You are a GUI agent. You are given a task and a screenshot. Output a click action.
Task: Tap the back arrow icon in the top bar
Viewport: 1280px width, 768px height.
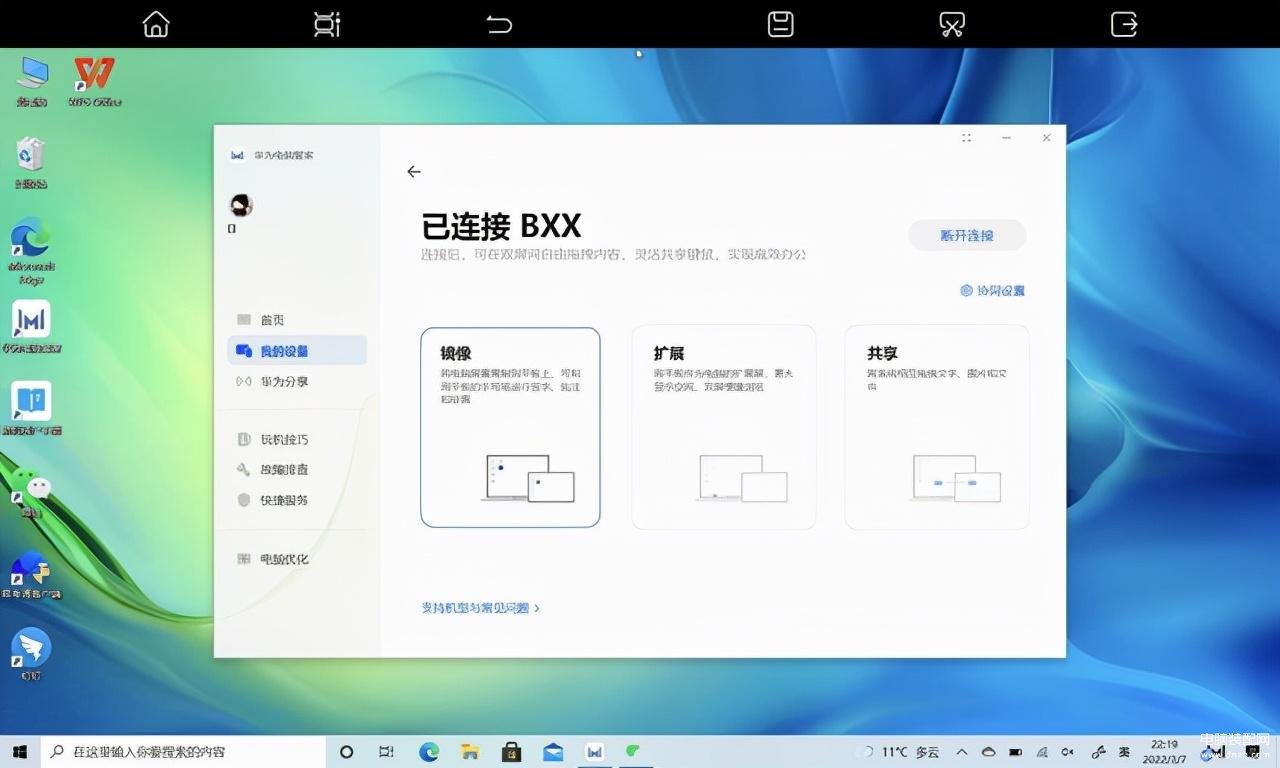click(499, 24)
